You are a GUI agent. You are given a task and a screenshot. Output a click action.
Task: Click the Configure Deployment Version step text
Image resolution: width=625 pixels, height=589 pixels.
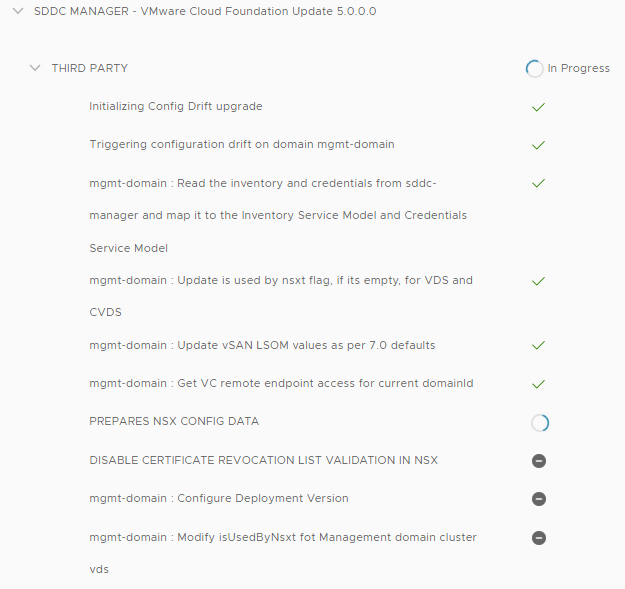(219, 498)
